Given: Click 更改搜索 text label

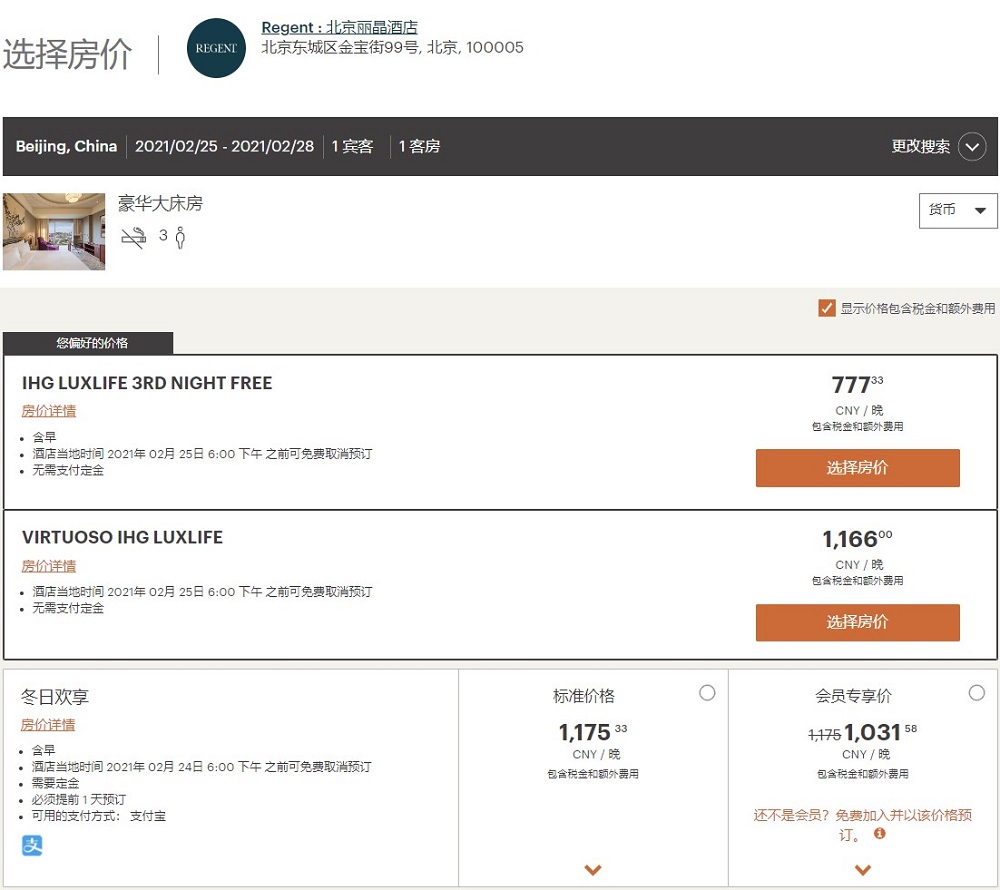Looking at the screenshot, I should pyautogui.click(x=920, y=147).
